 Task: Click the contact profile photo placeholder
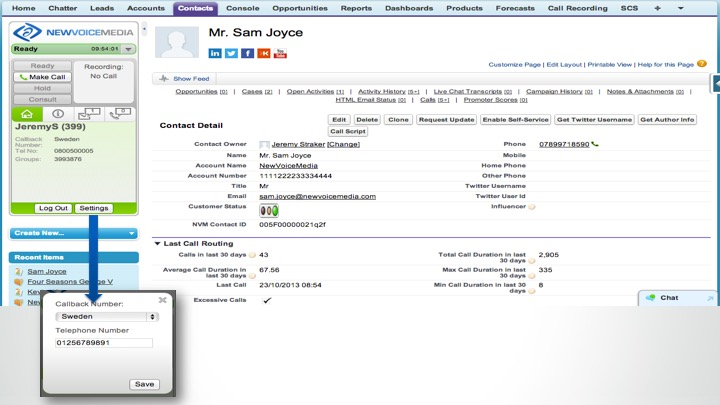(x=177, y=42)
